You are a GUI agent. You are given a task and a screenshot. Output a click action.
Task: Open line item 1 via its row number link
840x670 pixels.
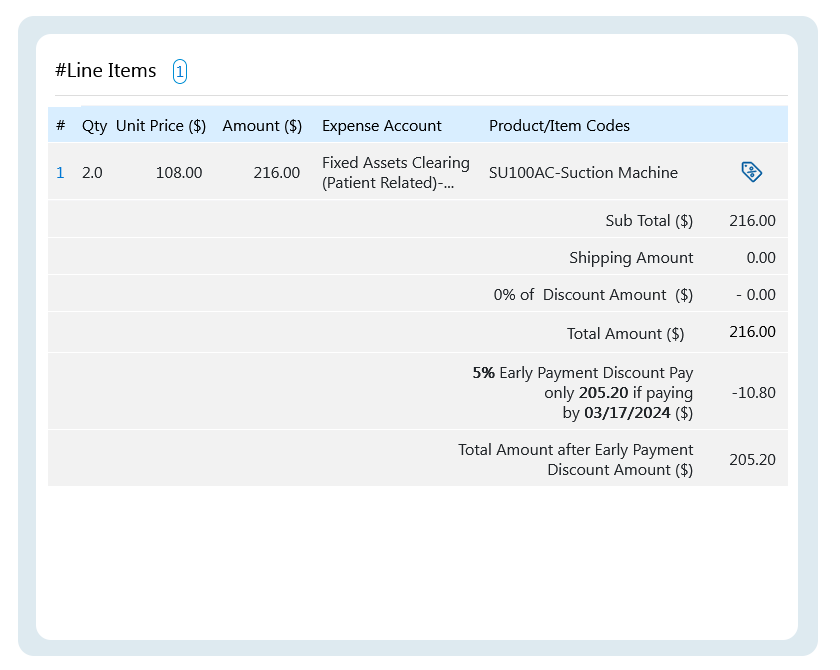pos(60,172)
